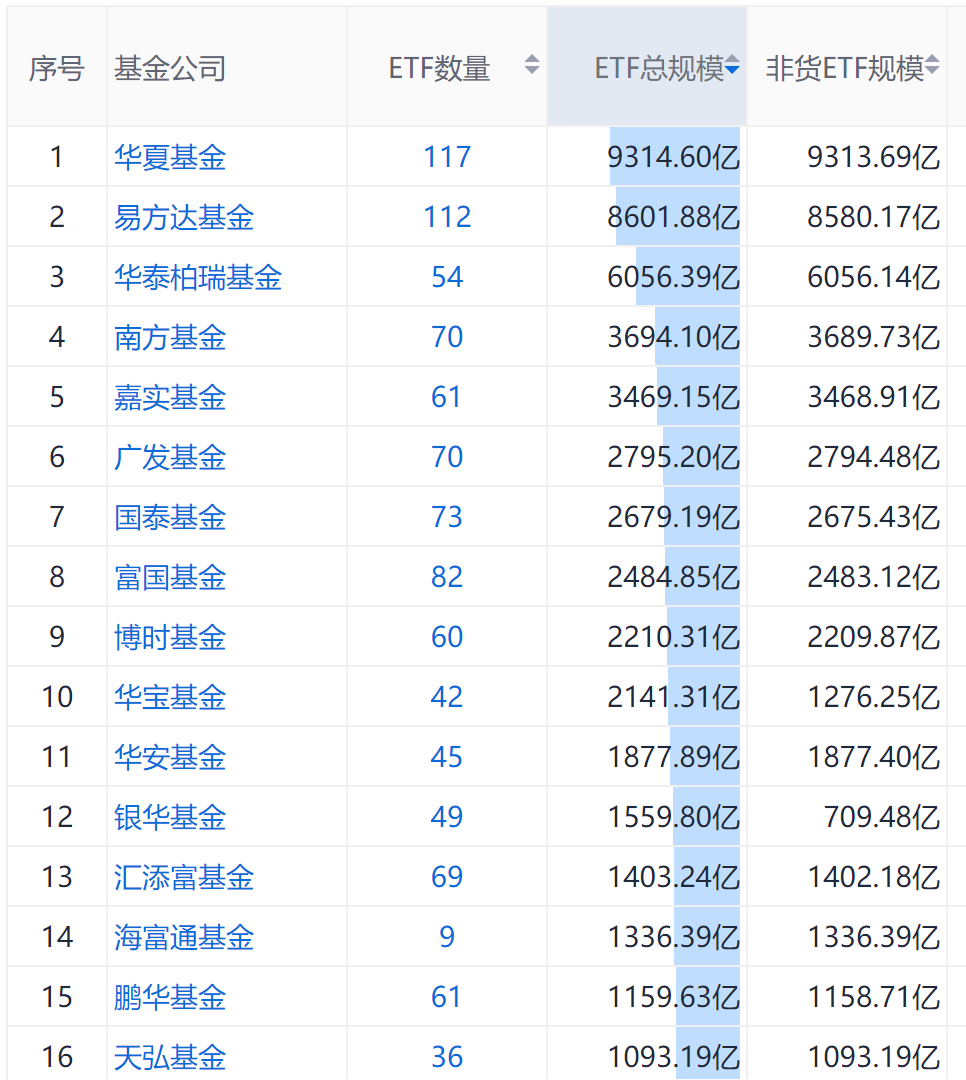966x1080 pixels.
Task: Select the total scale value 3694.10亿
Action: click(673, 337)
